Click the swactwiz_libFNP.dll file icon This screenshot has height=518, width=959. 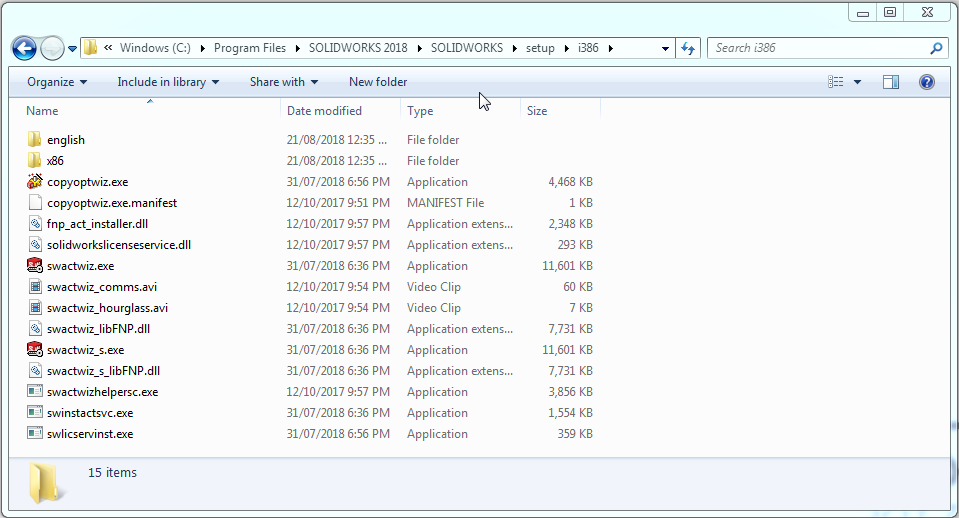35,328
